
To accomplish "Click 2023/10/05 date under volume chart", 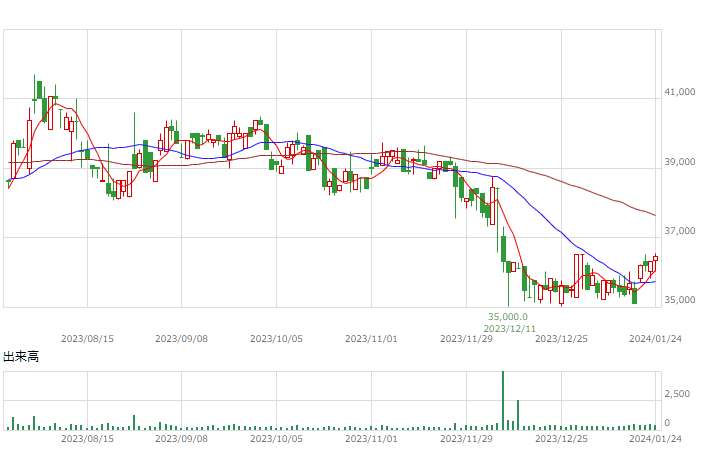I will pos(276,439).
